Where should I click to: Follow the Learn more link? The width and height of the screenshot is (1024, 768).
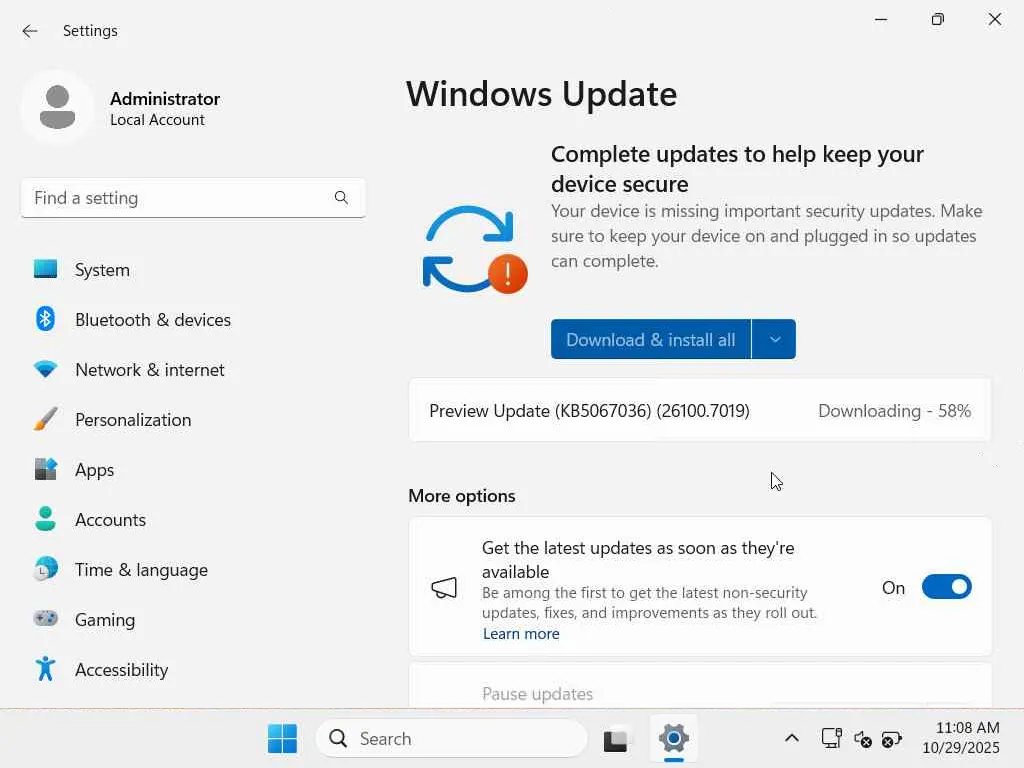(x=521, y=633)
